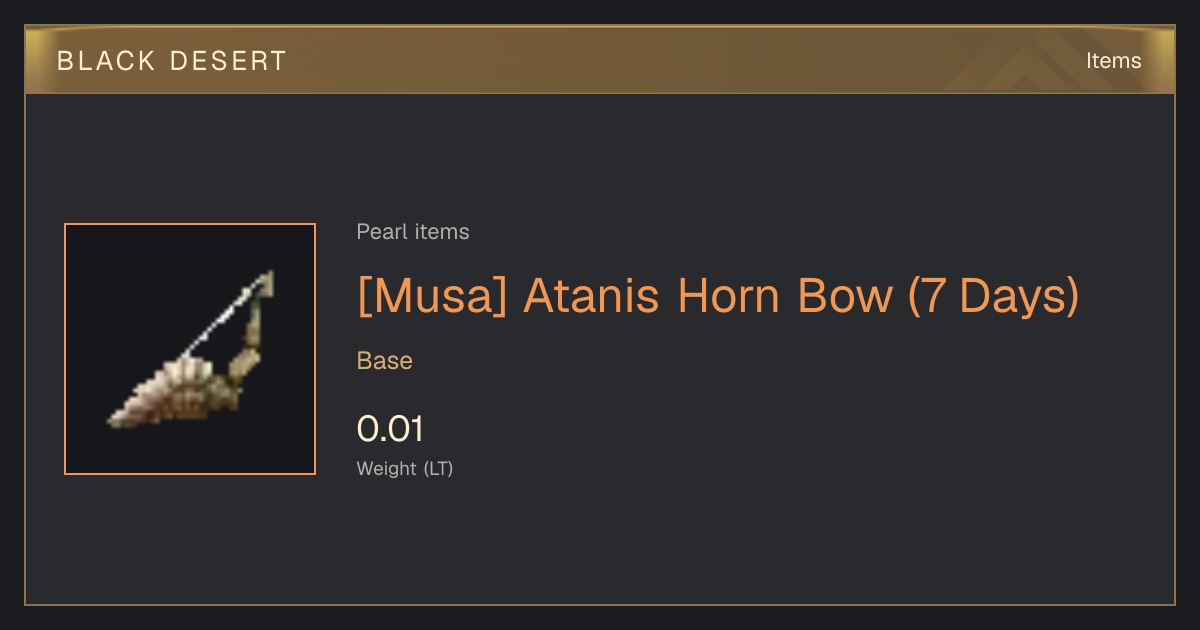Viewport: 1200px width, 630px height.
Task: Click the Pearl items category text
Action: [413, 232]
